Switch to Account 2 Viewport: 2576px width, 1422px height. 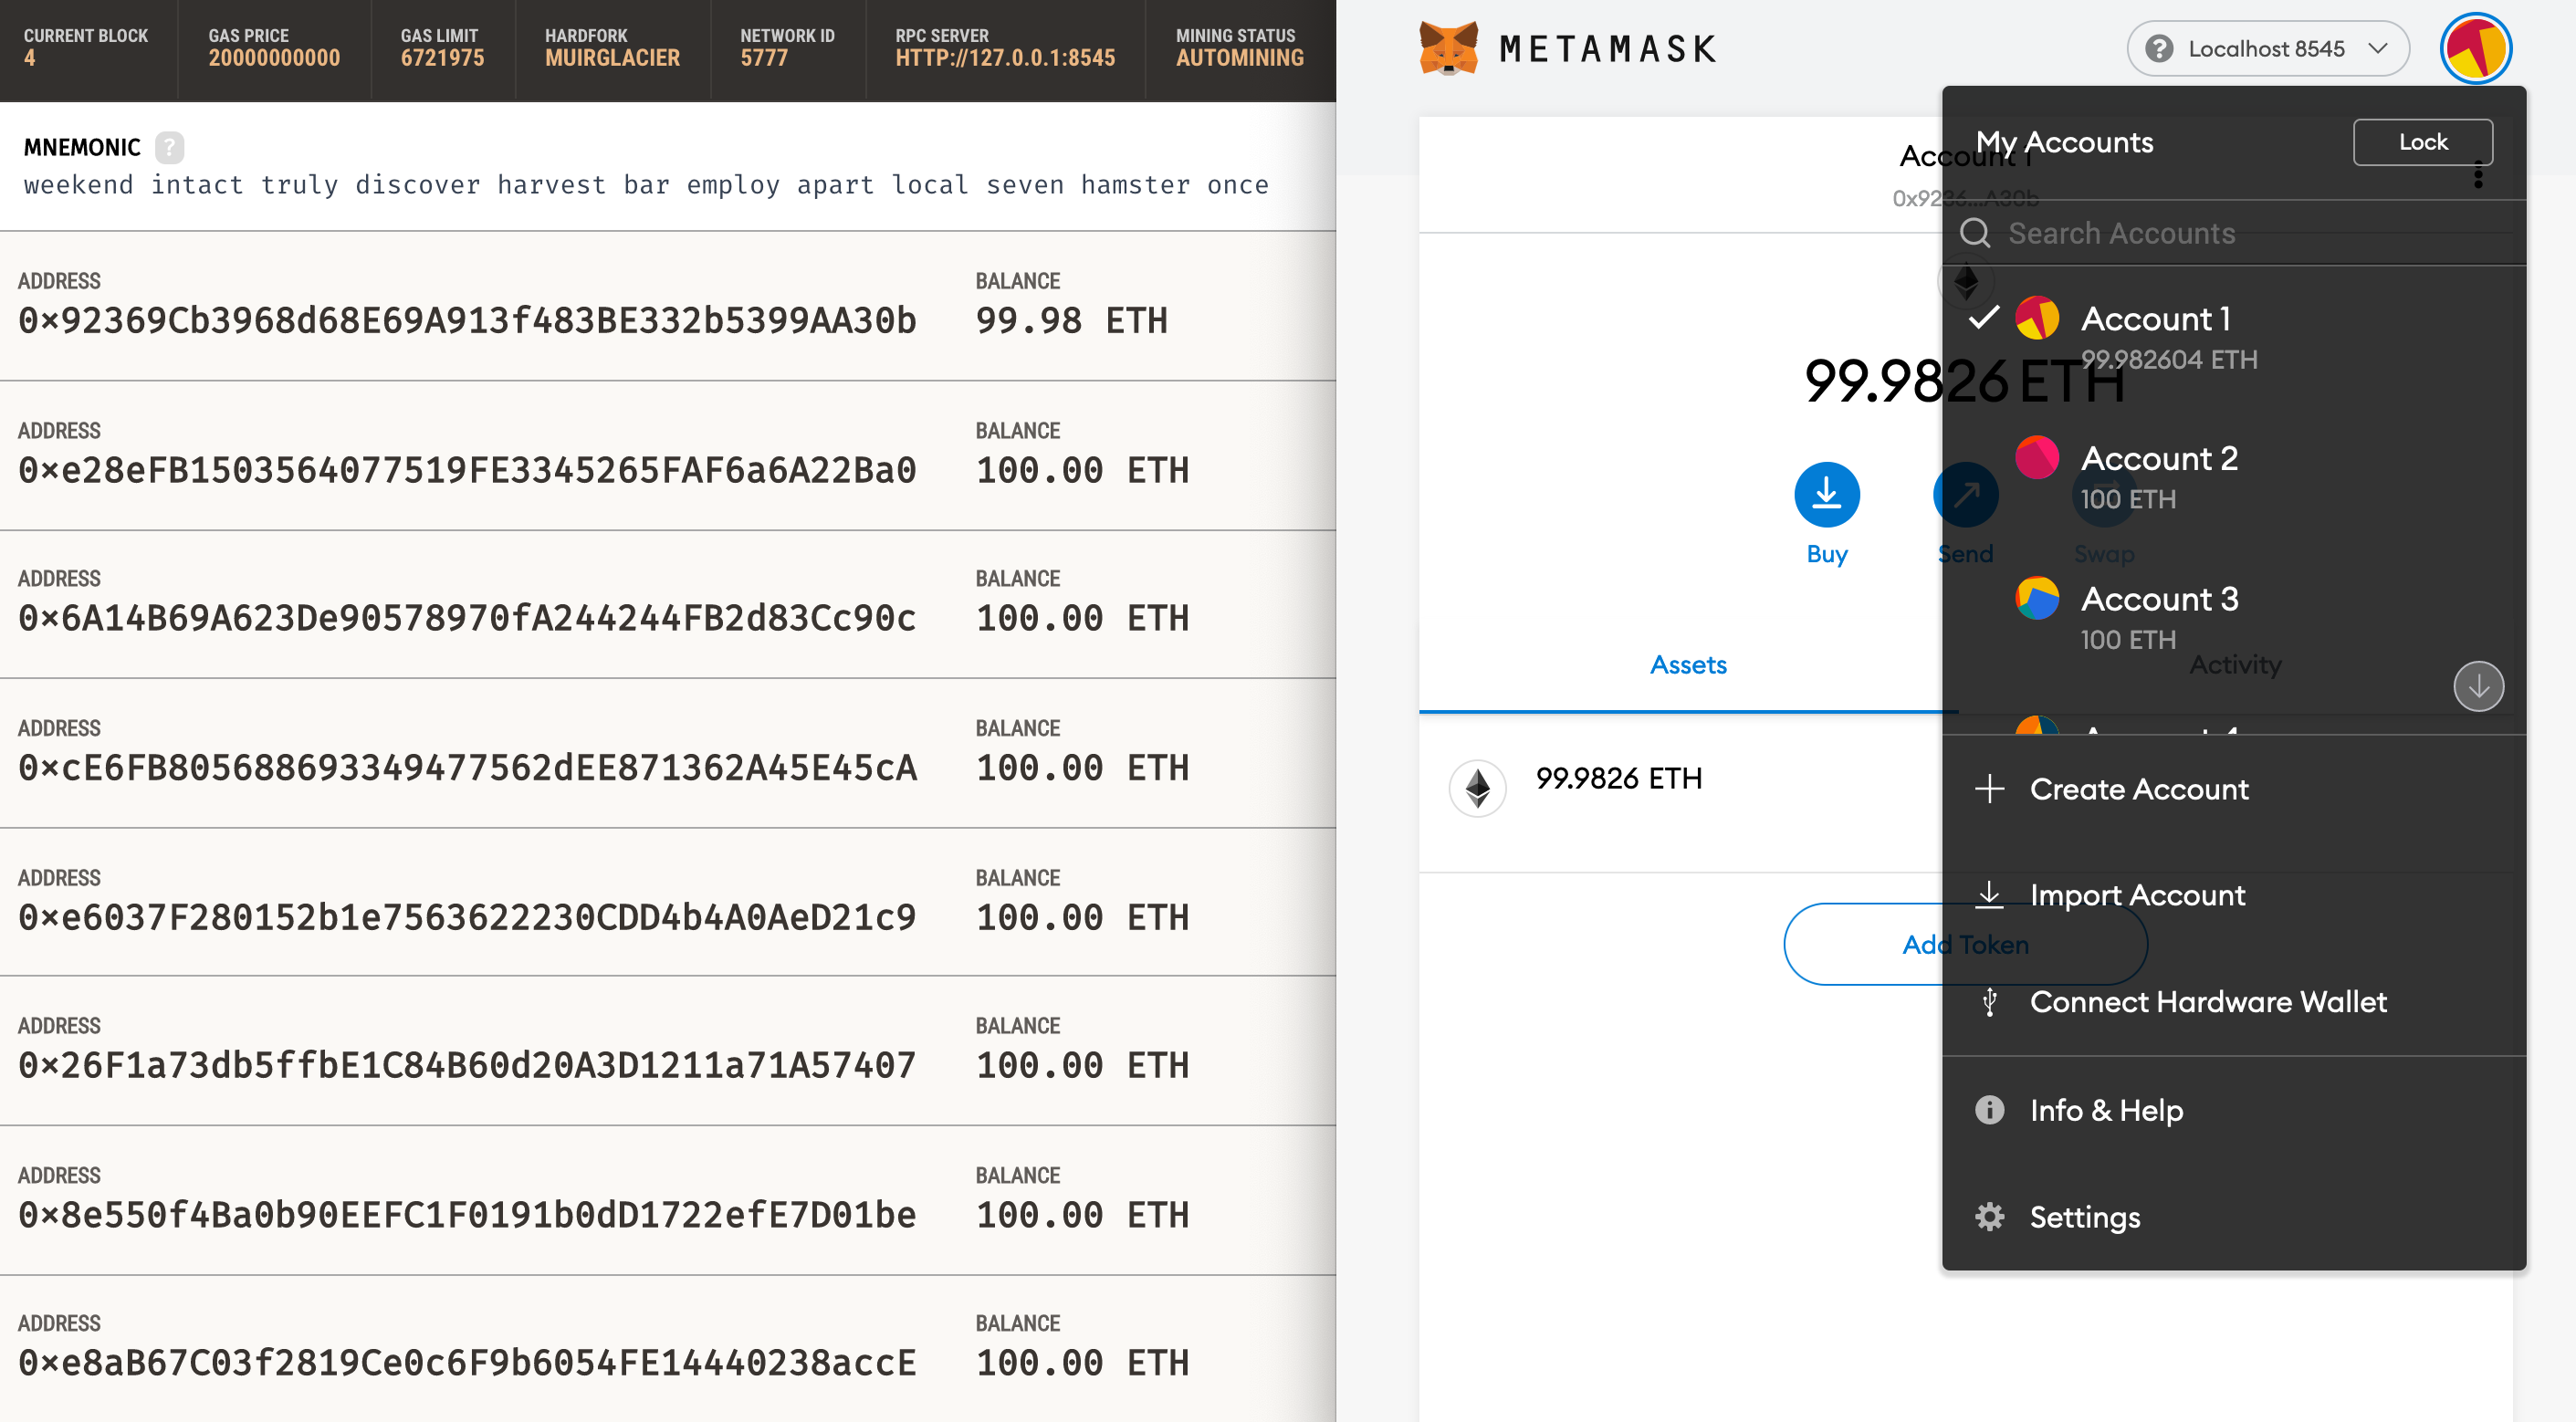2158,459
